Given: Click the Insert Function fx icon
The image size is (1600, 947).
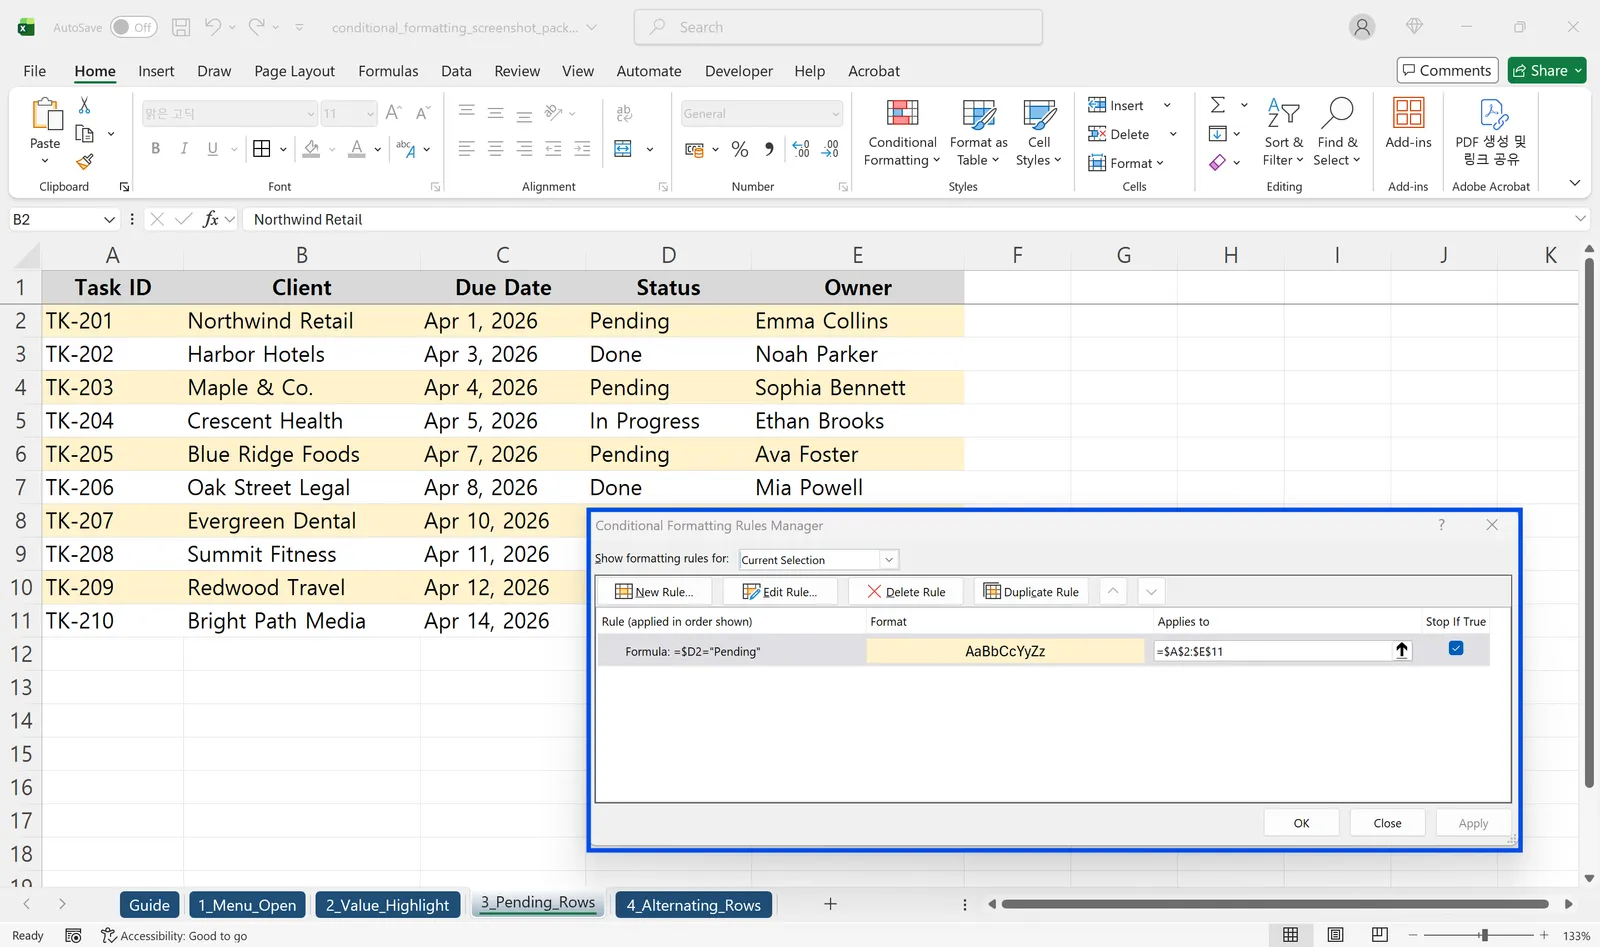Looking at the screenshot, I should click(x=210, y=219).
